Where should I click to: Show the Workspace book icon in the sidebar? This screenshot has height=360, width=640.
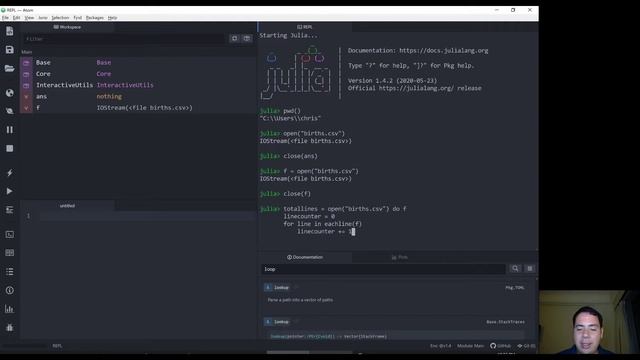point(9,253)
